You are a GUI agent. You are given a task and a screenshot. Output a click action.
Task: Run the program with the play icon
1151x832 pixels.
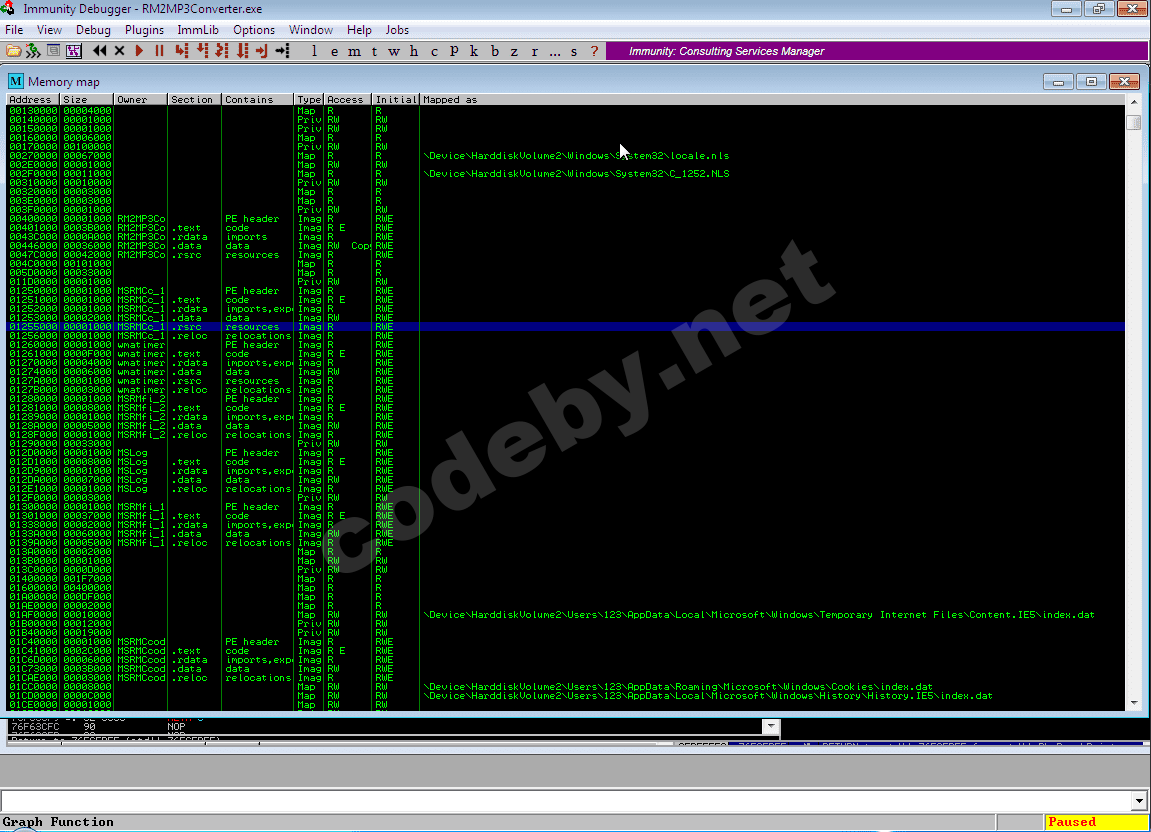139,51
